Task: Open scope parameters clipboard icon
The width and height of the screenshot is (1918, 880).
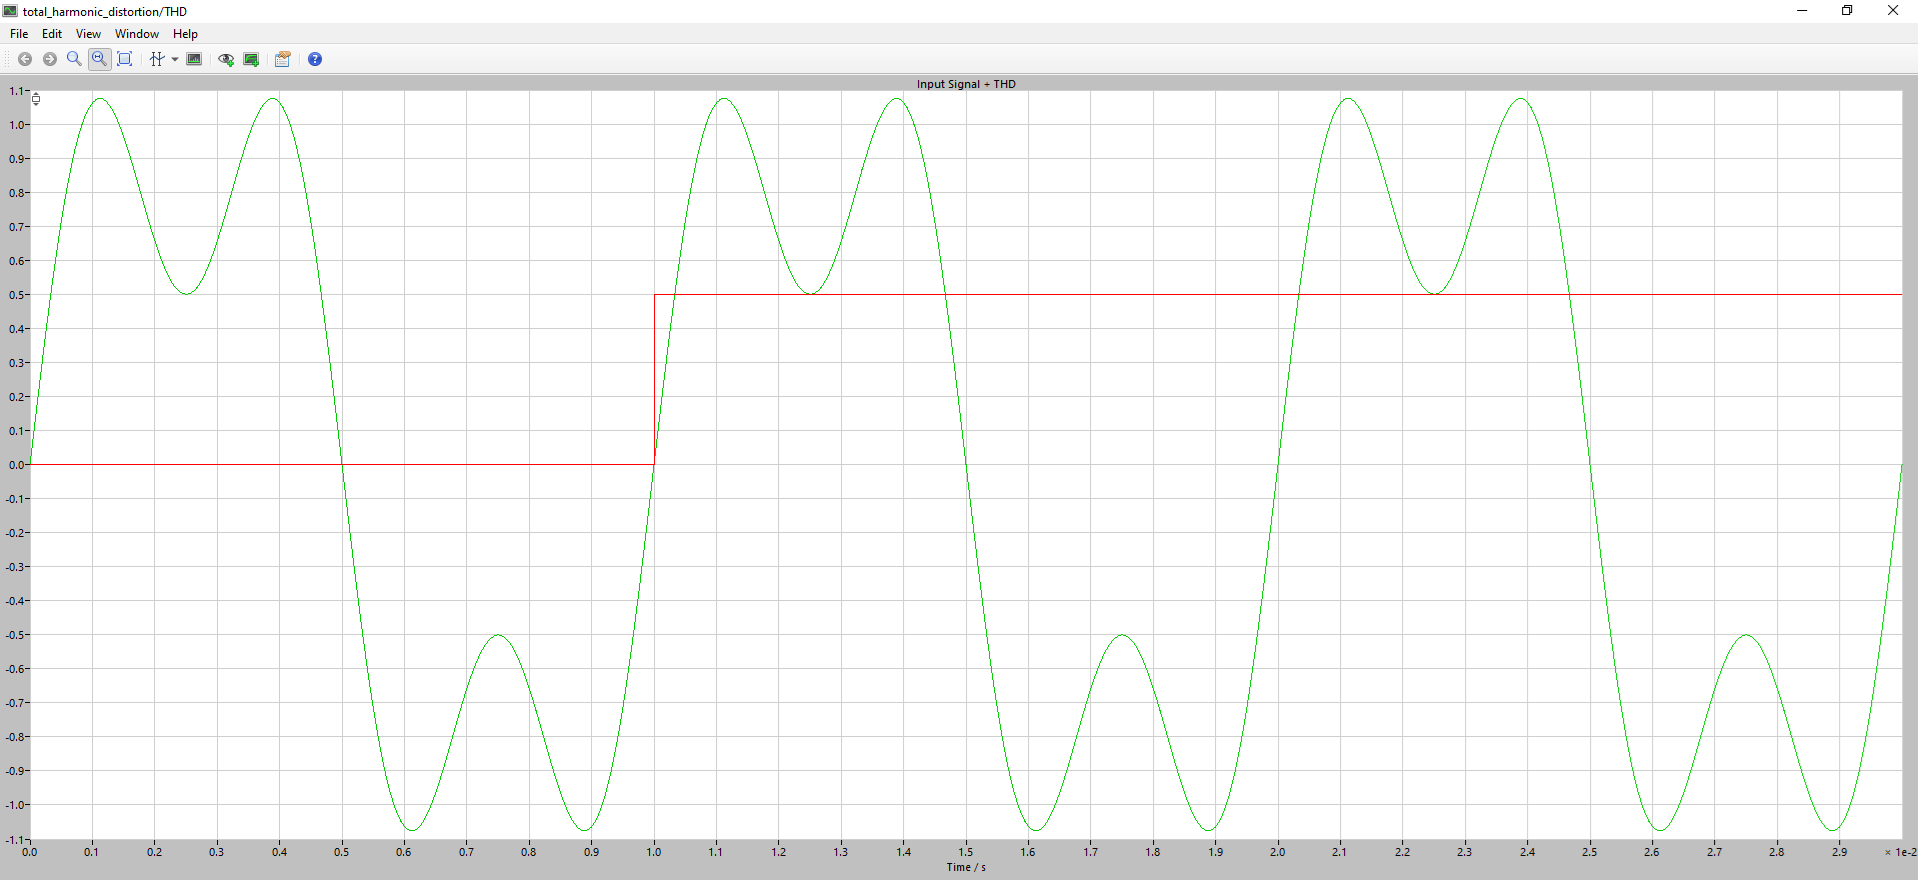Action: point(283,59)
